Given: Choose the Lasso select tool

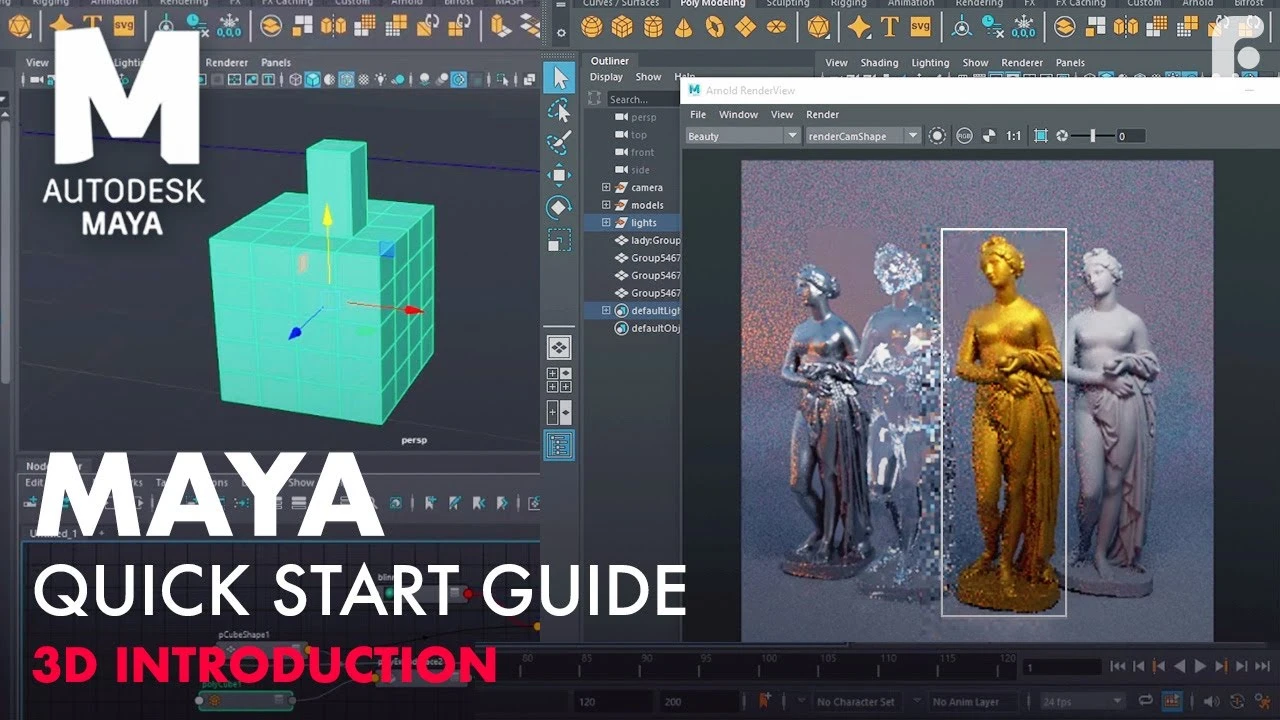Looking at the screenshot, I should pyautogui.click(x=559, y=110).
